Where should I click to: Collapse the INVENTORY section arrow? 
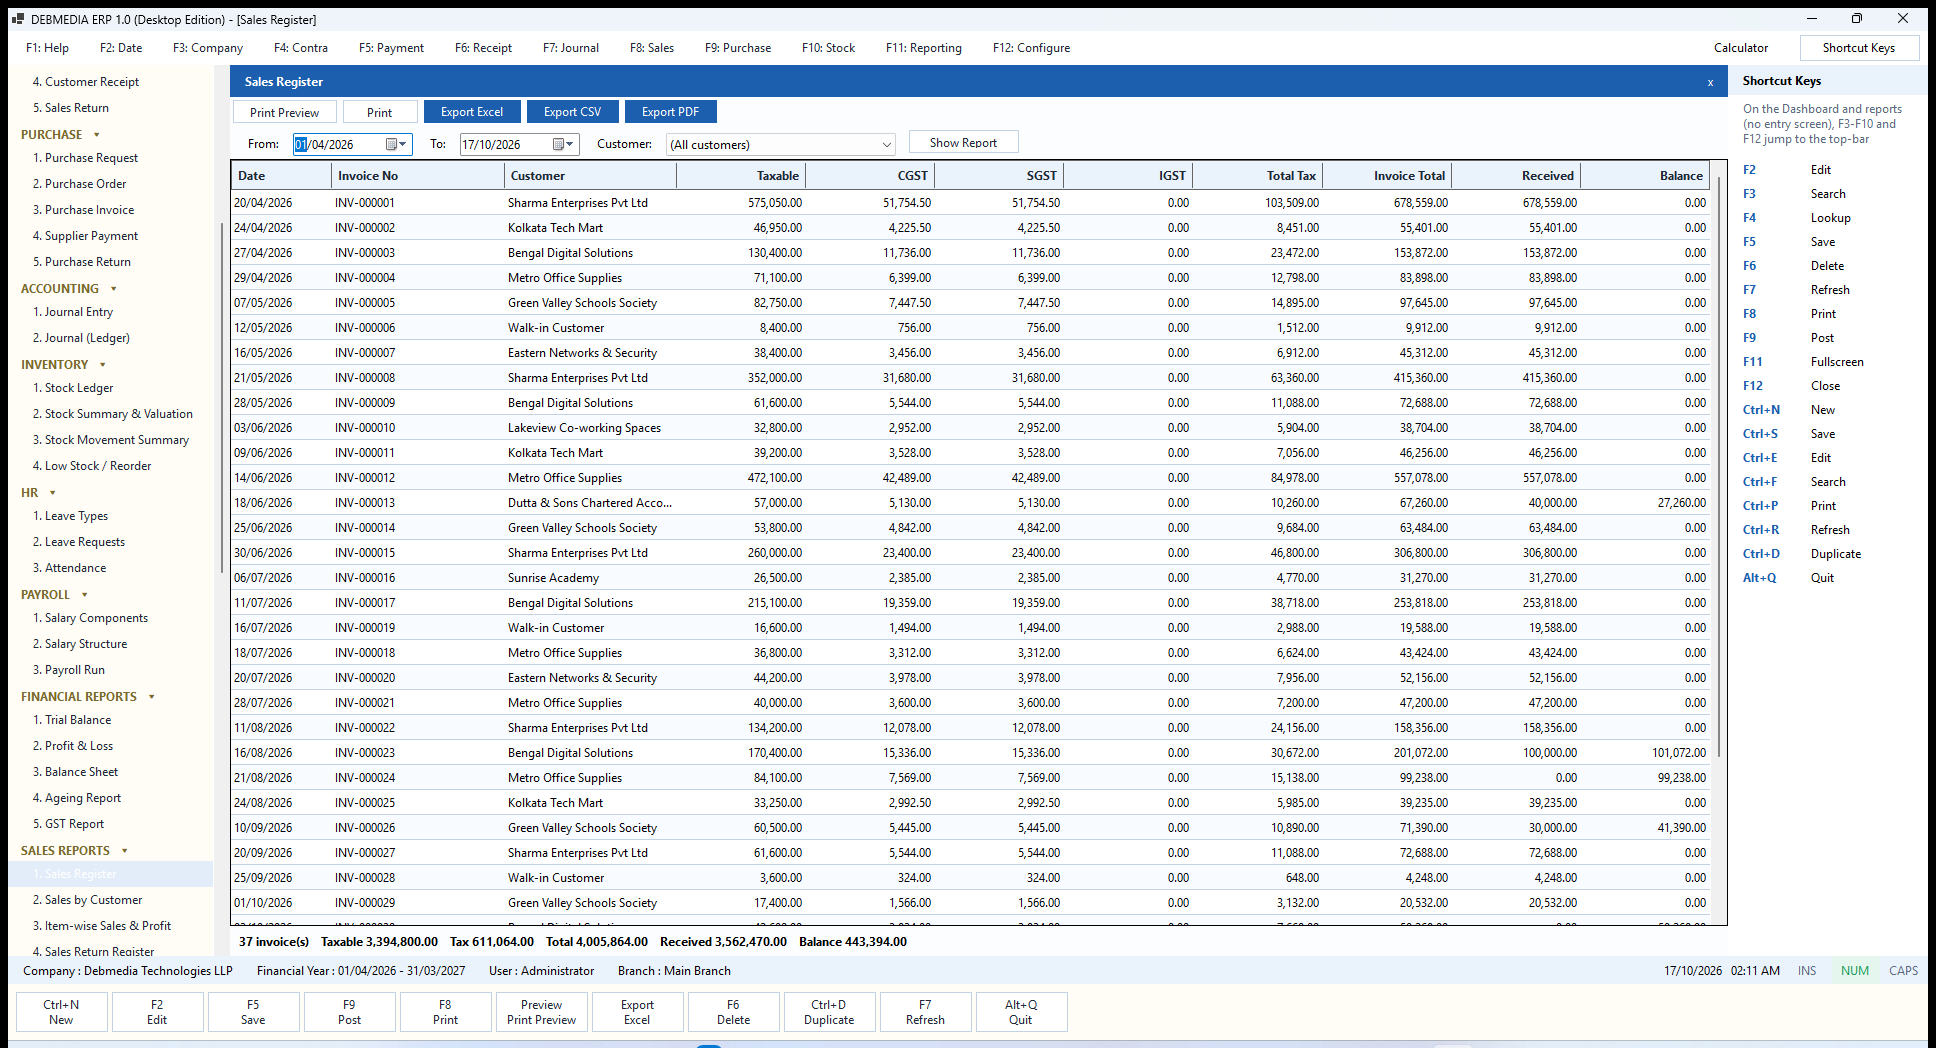102,365
